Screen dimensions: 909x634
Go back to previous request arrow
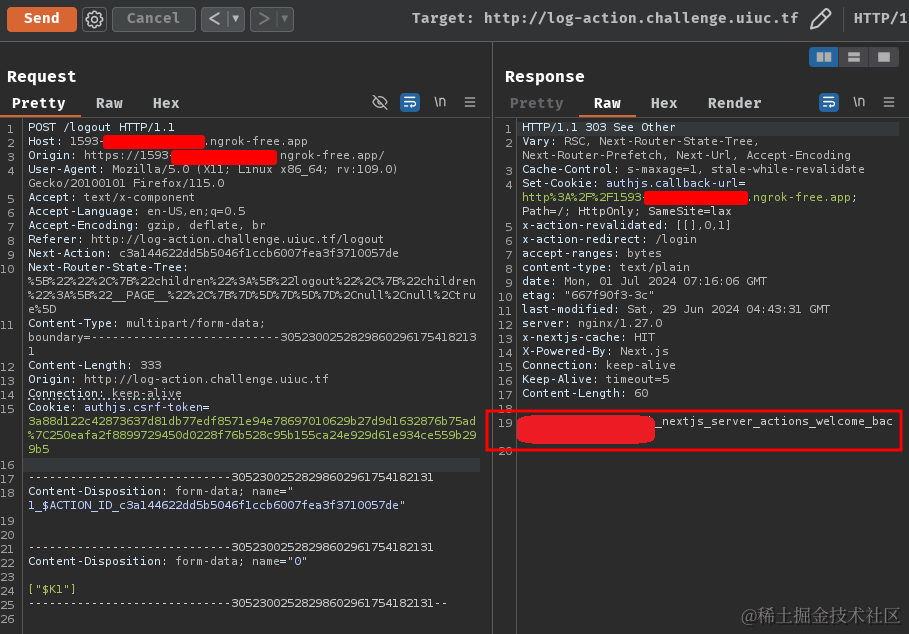pos(214,19)
